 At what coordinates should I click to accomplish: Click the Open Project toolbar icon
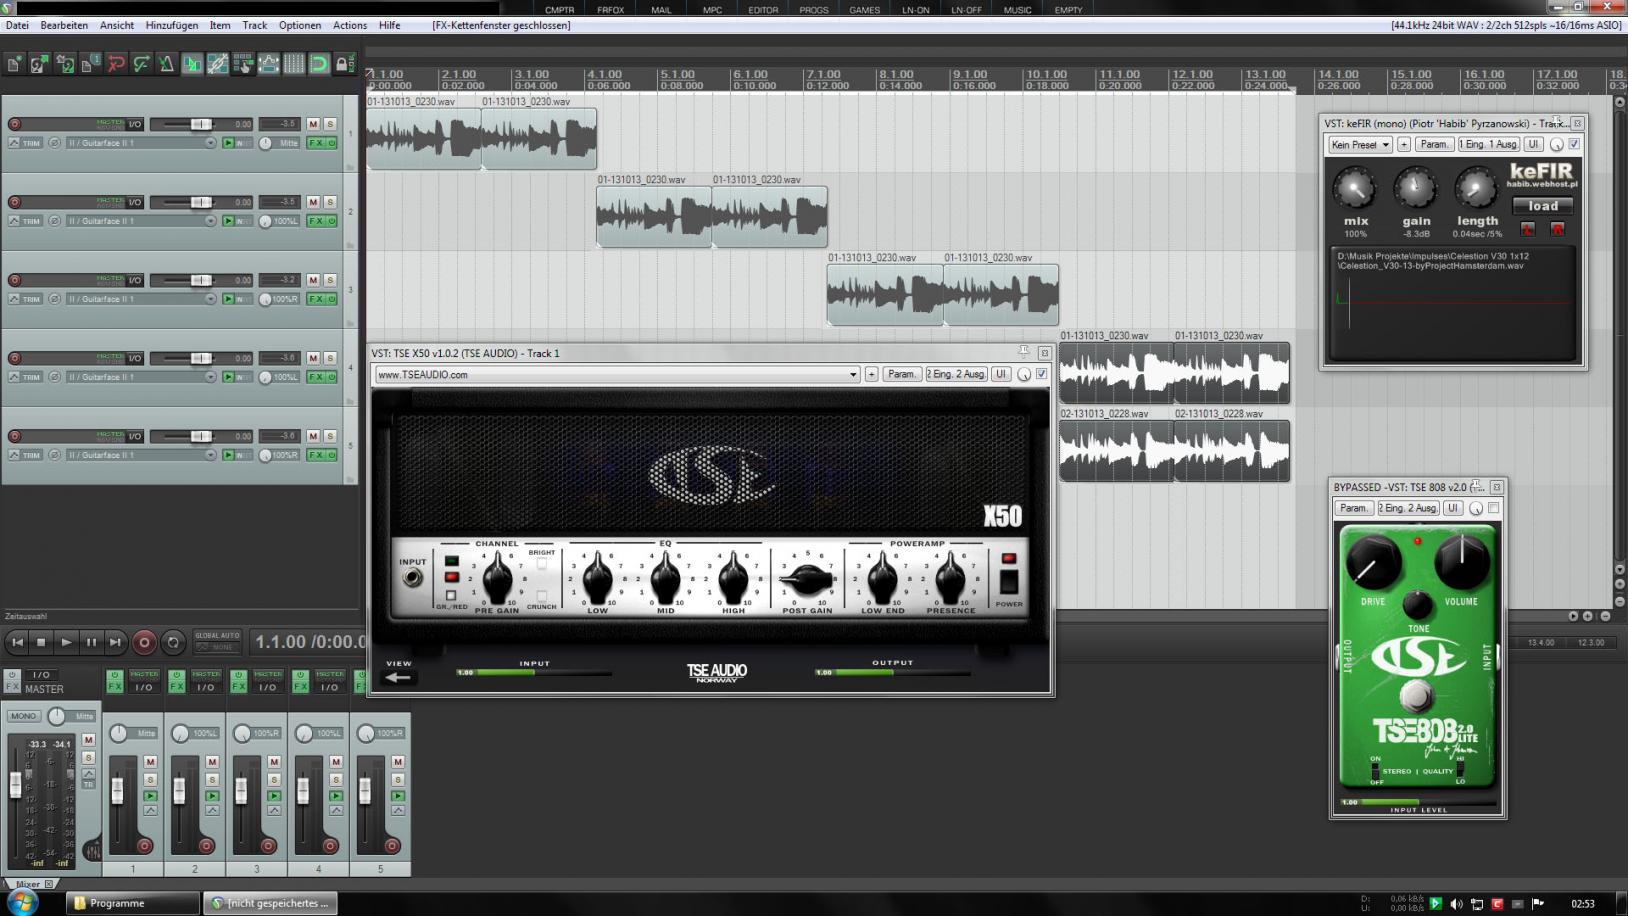(x=39, y=64)
